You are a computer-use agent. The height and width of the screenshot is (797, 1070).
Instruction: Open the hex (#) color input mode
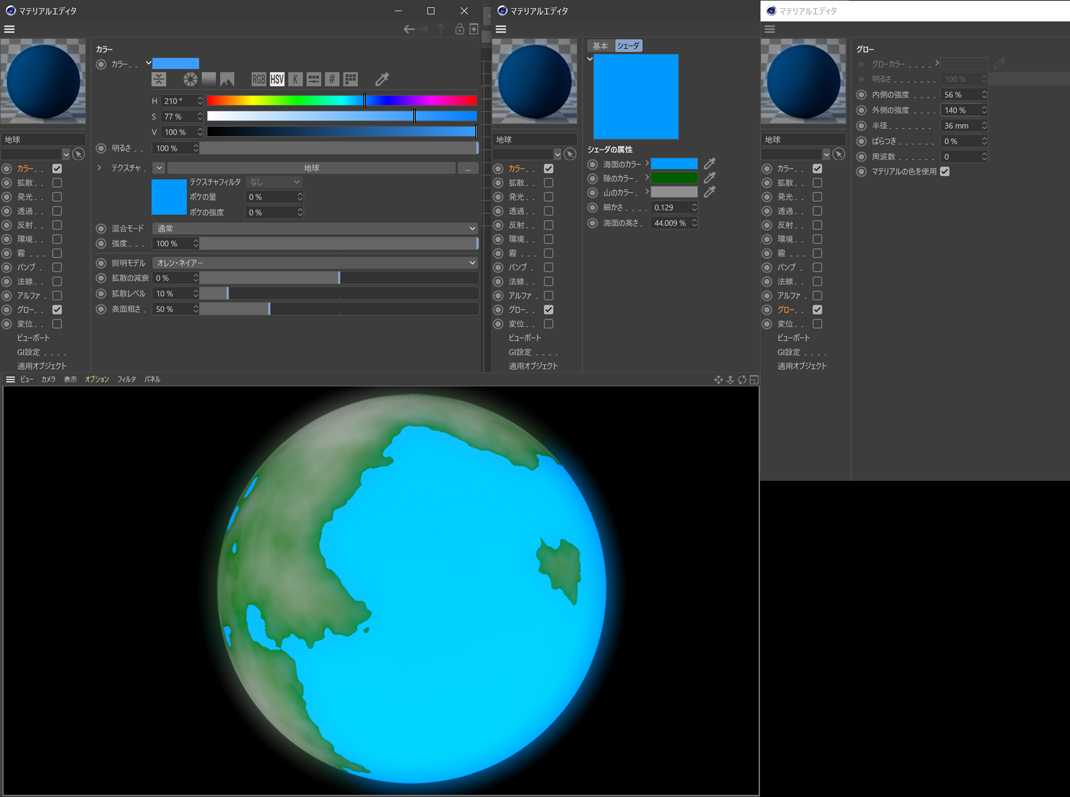click(332, 79)
